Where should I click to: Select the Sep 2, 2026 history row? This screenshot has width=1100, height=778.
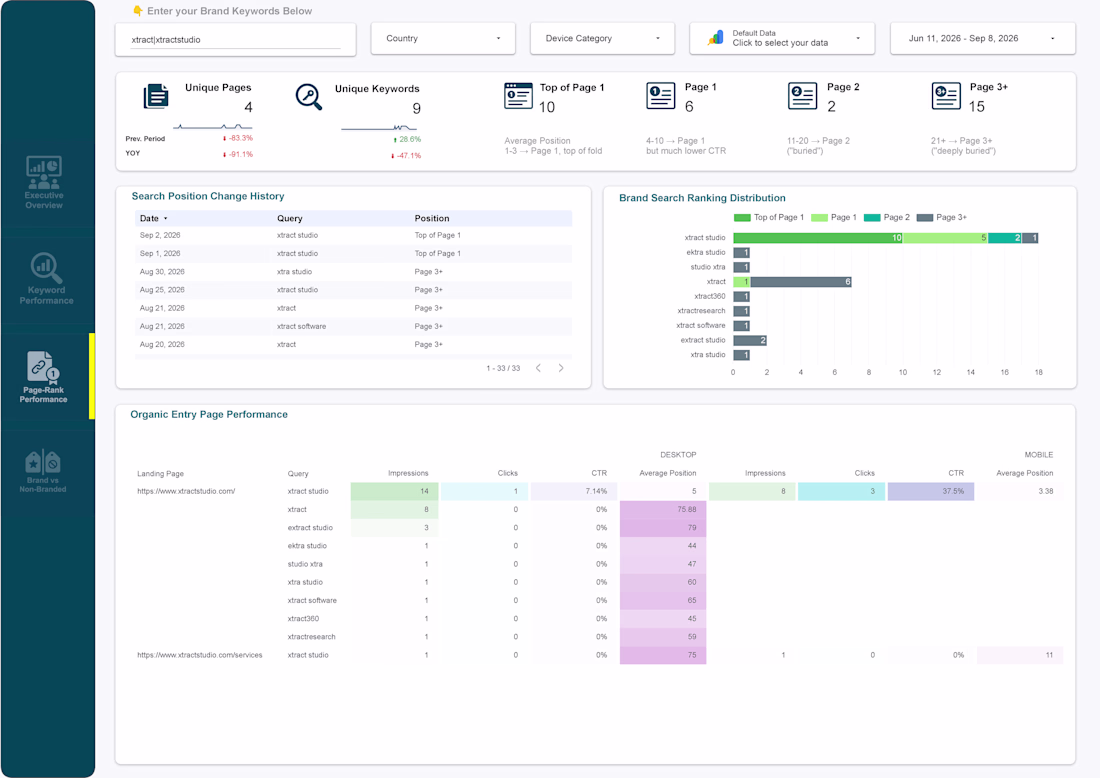(354, 236)
